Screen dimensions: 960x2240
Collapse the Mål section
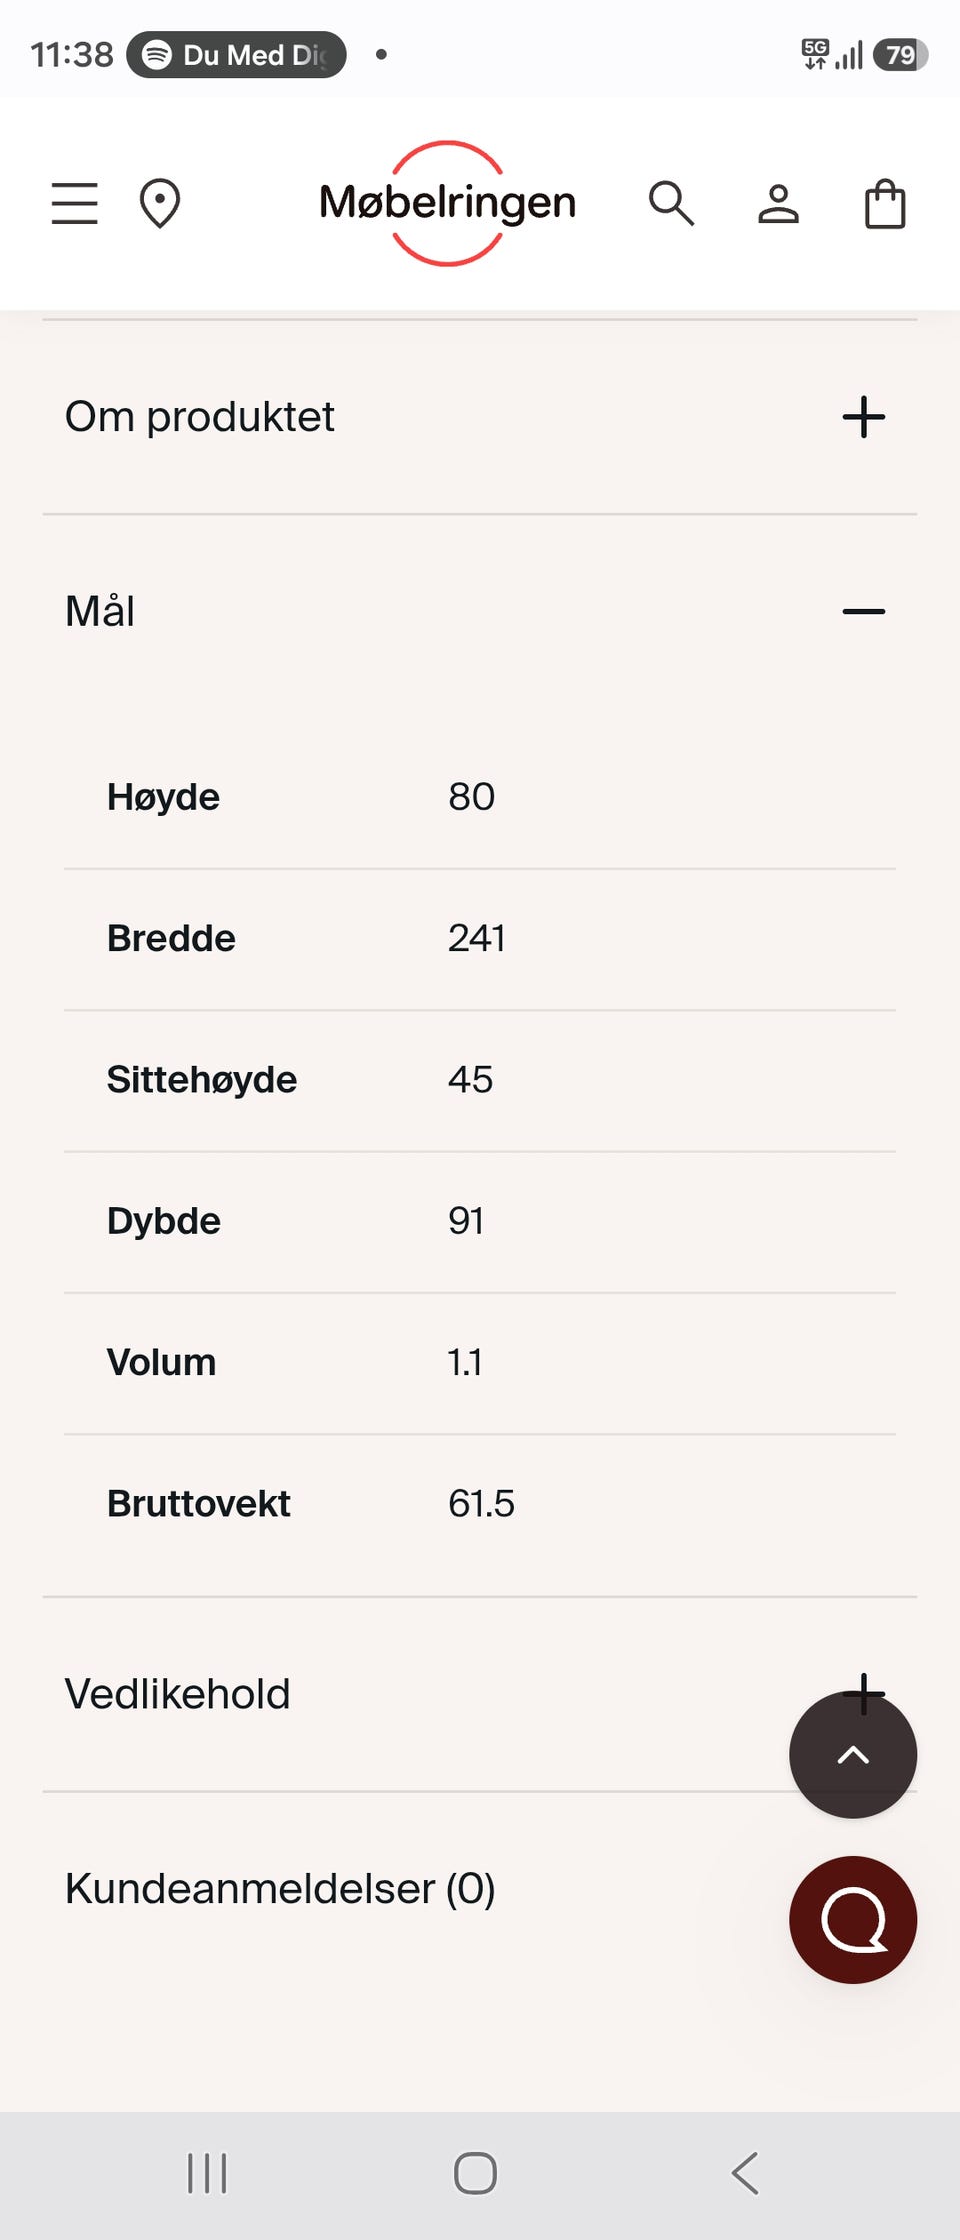480,611
